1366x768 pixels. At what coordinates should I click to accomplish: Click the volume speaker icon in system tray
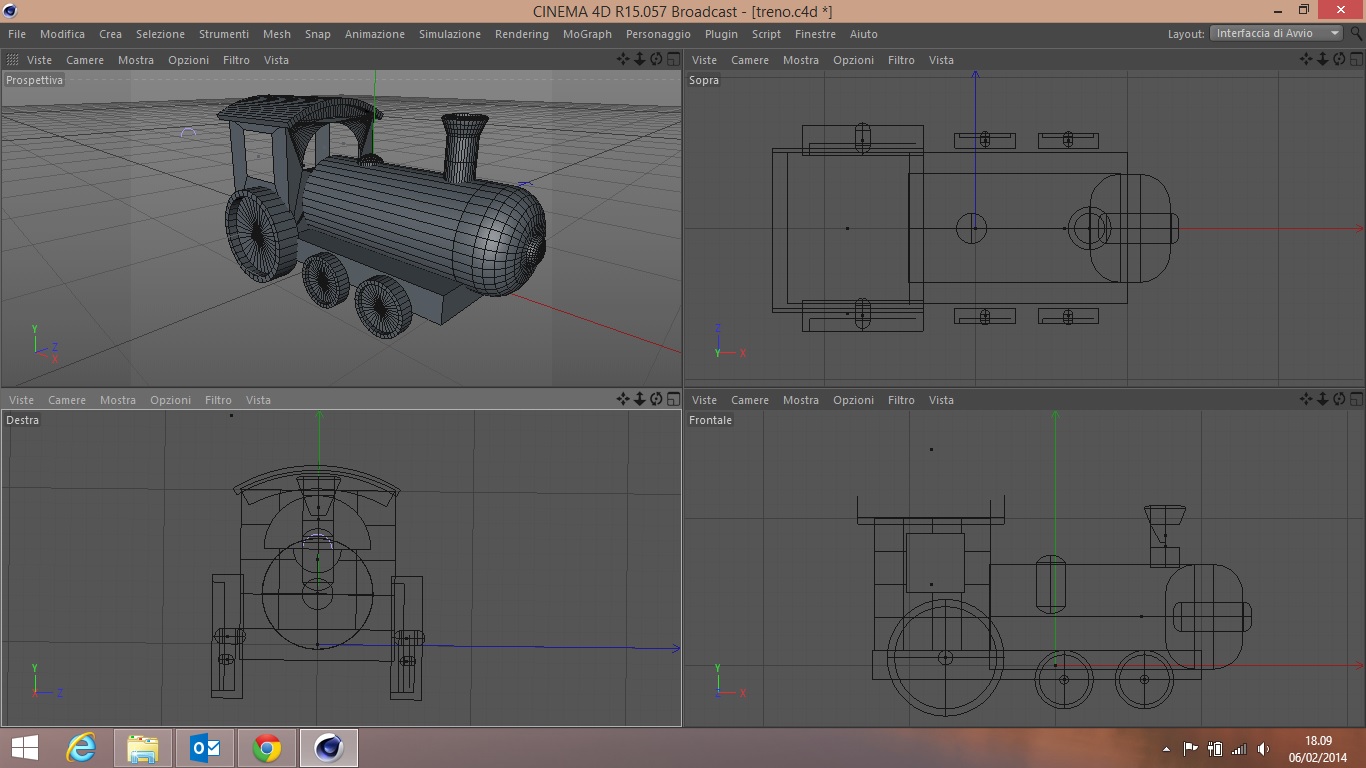tap(1263, 748)
